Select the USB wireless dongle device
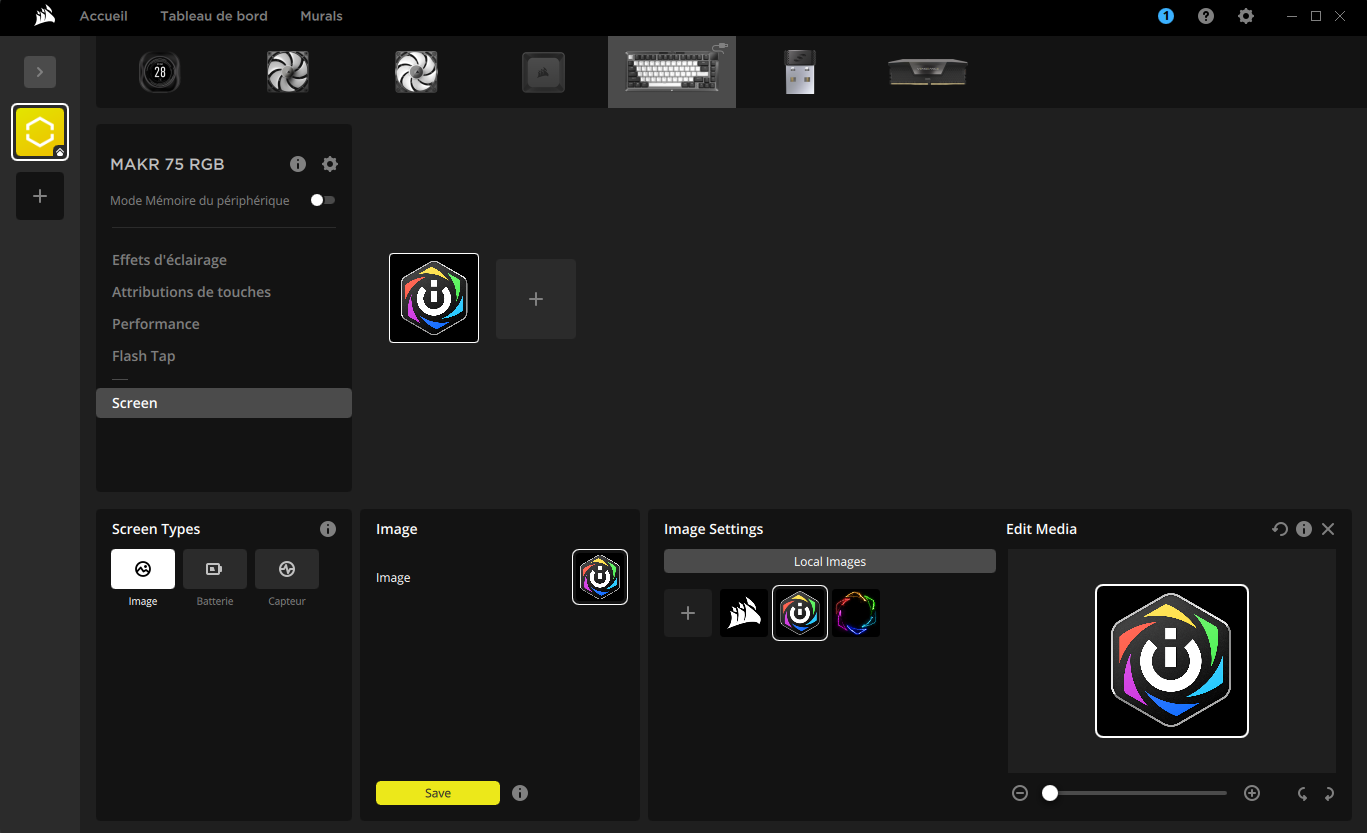This screenshot has height=833, width=1367. [800, 72]
